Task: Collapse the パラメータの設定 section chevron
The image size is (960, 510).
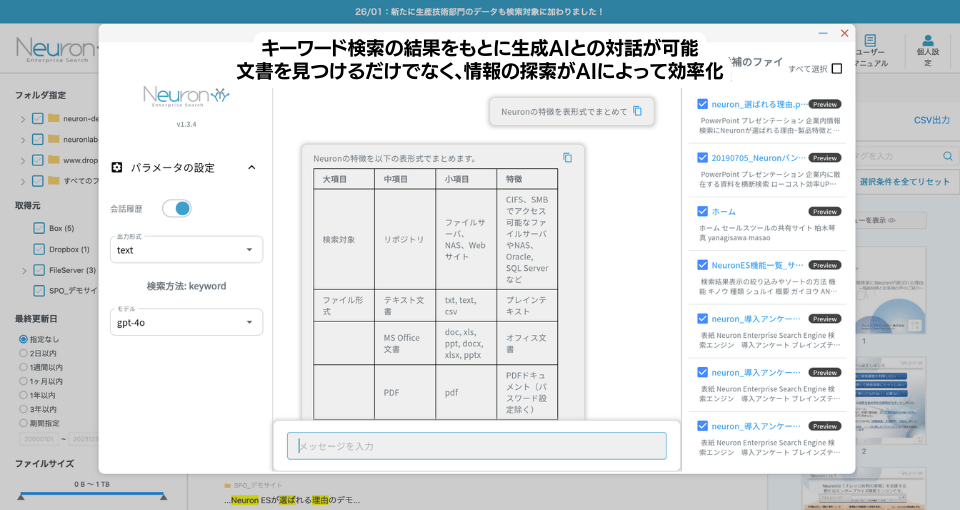Action: pos(252,167)
